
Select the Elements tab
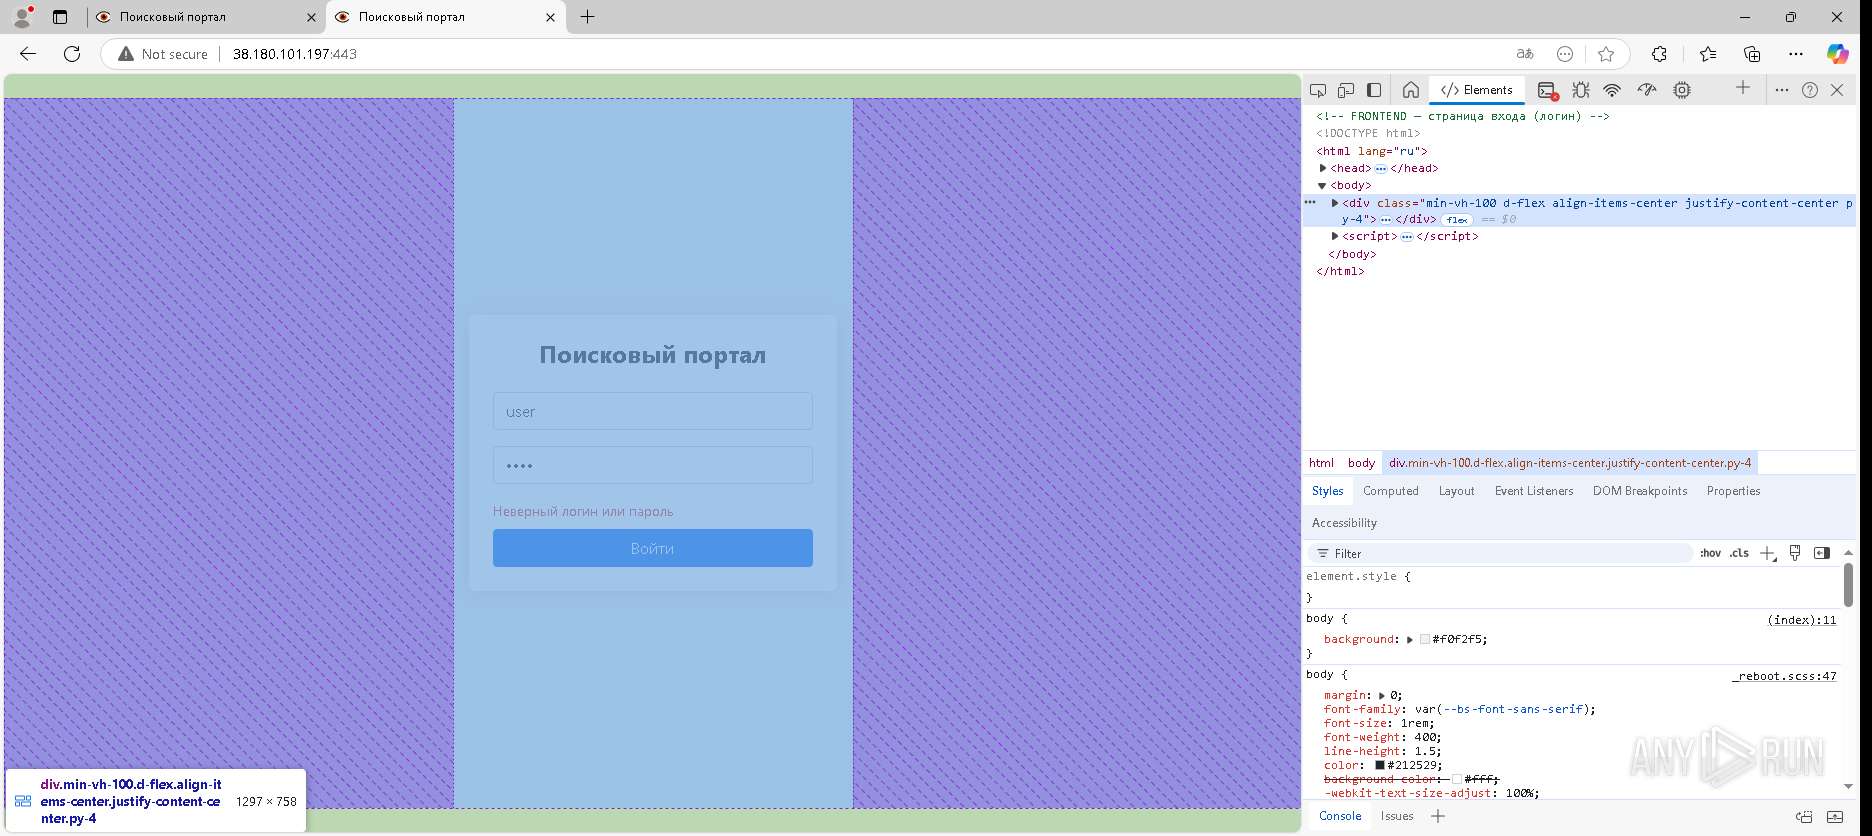1477,90
